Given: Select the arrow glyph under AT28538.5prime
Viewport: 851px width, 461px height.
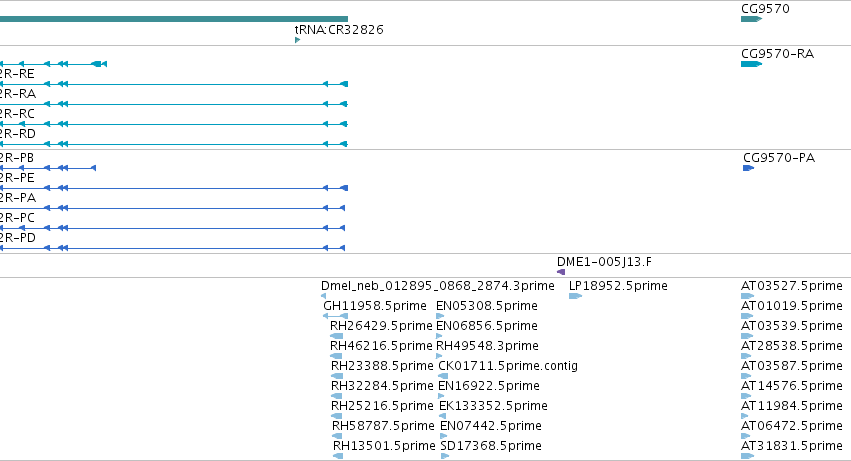Looking at the screenshot, I should point(746,356).
